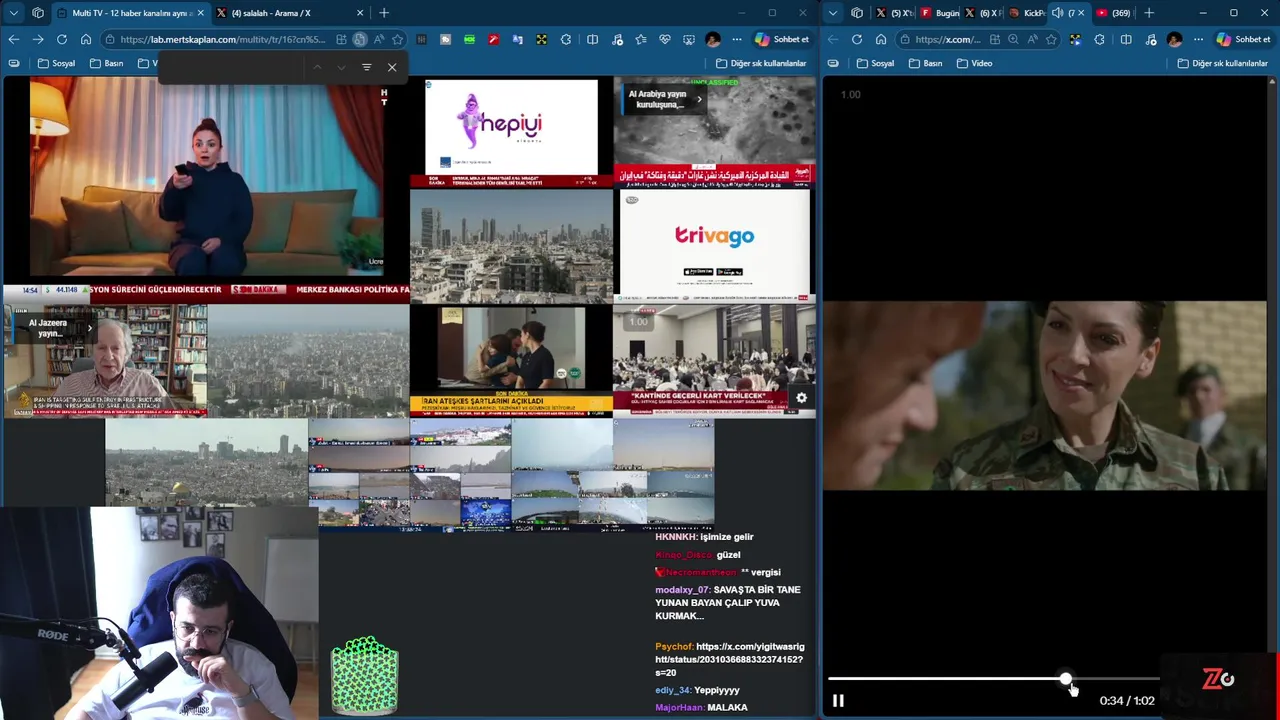Open the right browser's extensions puzzle icon
Screen dimensions: 1280x720
coord(1099,39)
